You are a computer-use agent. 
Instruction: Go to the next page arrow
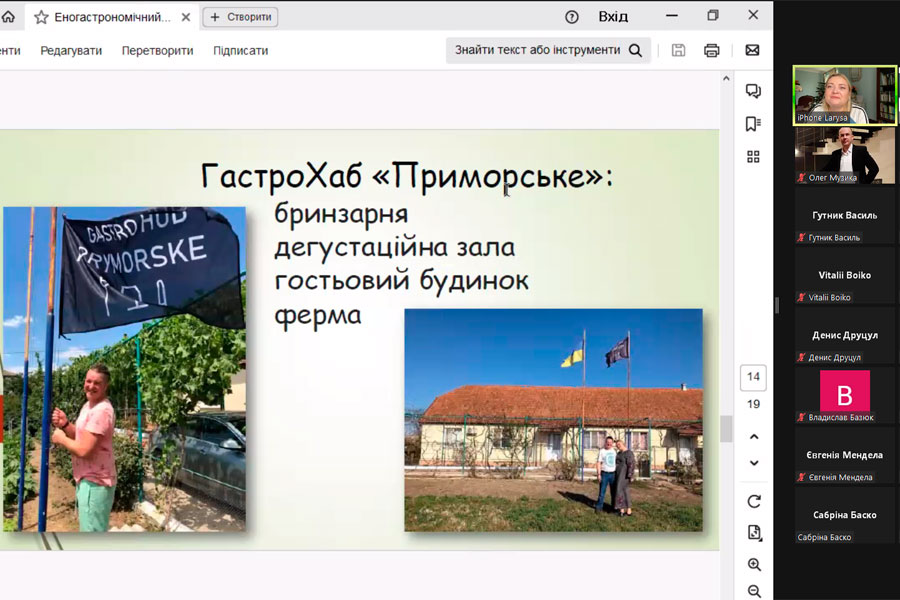tap(754, 463)
